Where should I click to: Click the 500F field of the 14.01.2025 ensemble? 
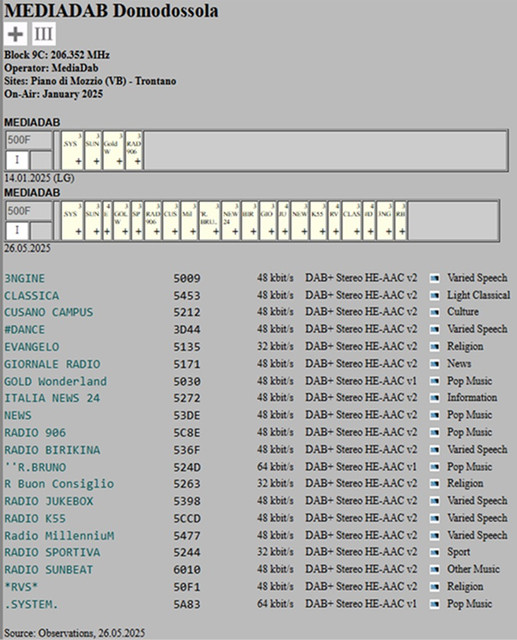(29, 140)
